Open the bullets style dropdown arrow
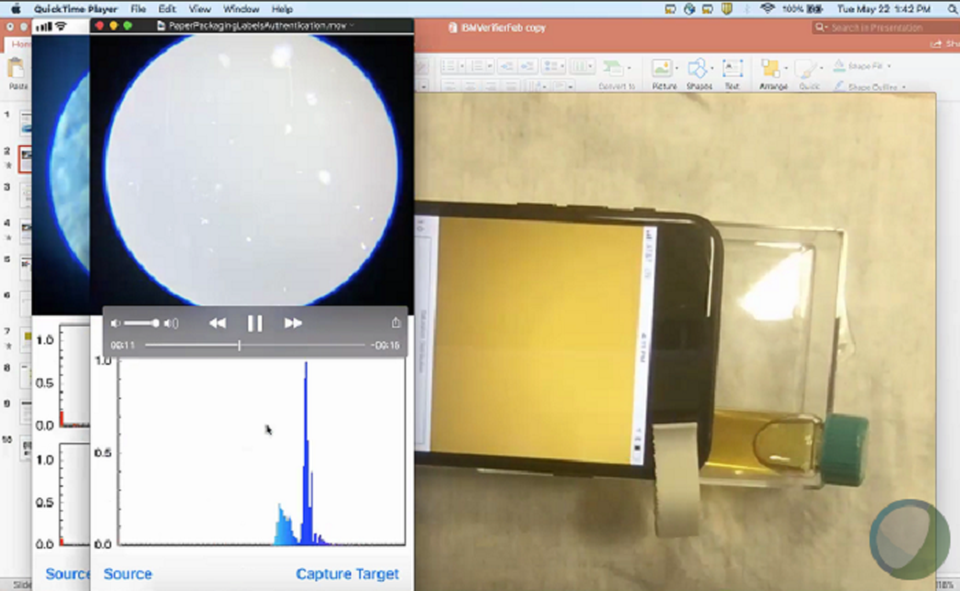The height and width of the screenshot is (591, 960). pyautogui.click(x=461, y=66)
